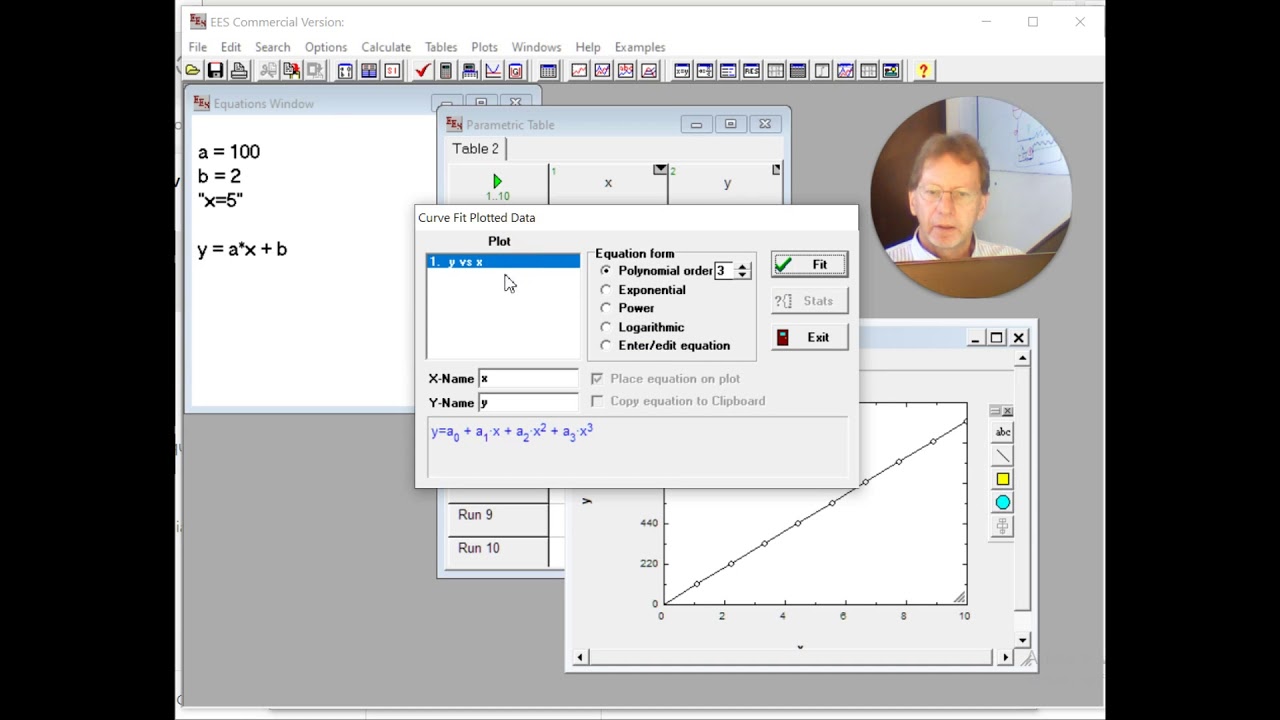Viewport: 1280px width, 720px height.
Task: Open the File menu
Action: click(x=198, y=47)
